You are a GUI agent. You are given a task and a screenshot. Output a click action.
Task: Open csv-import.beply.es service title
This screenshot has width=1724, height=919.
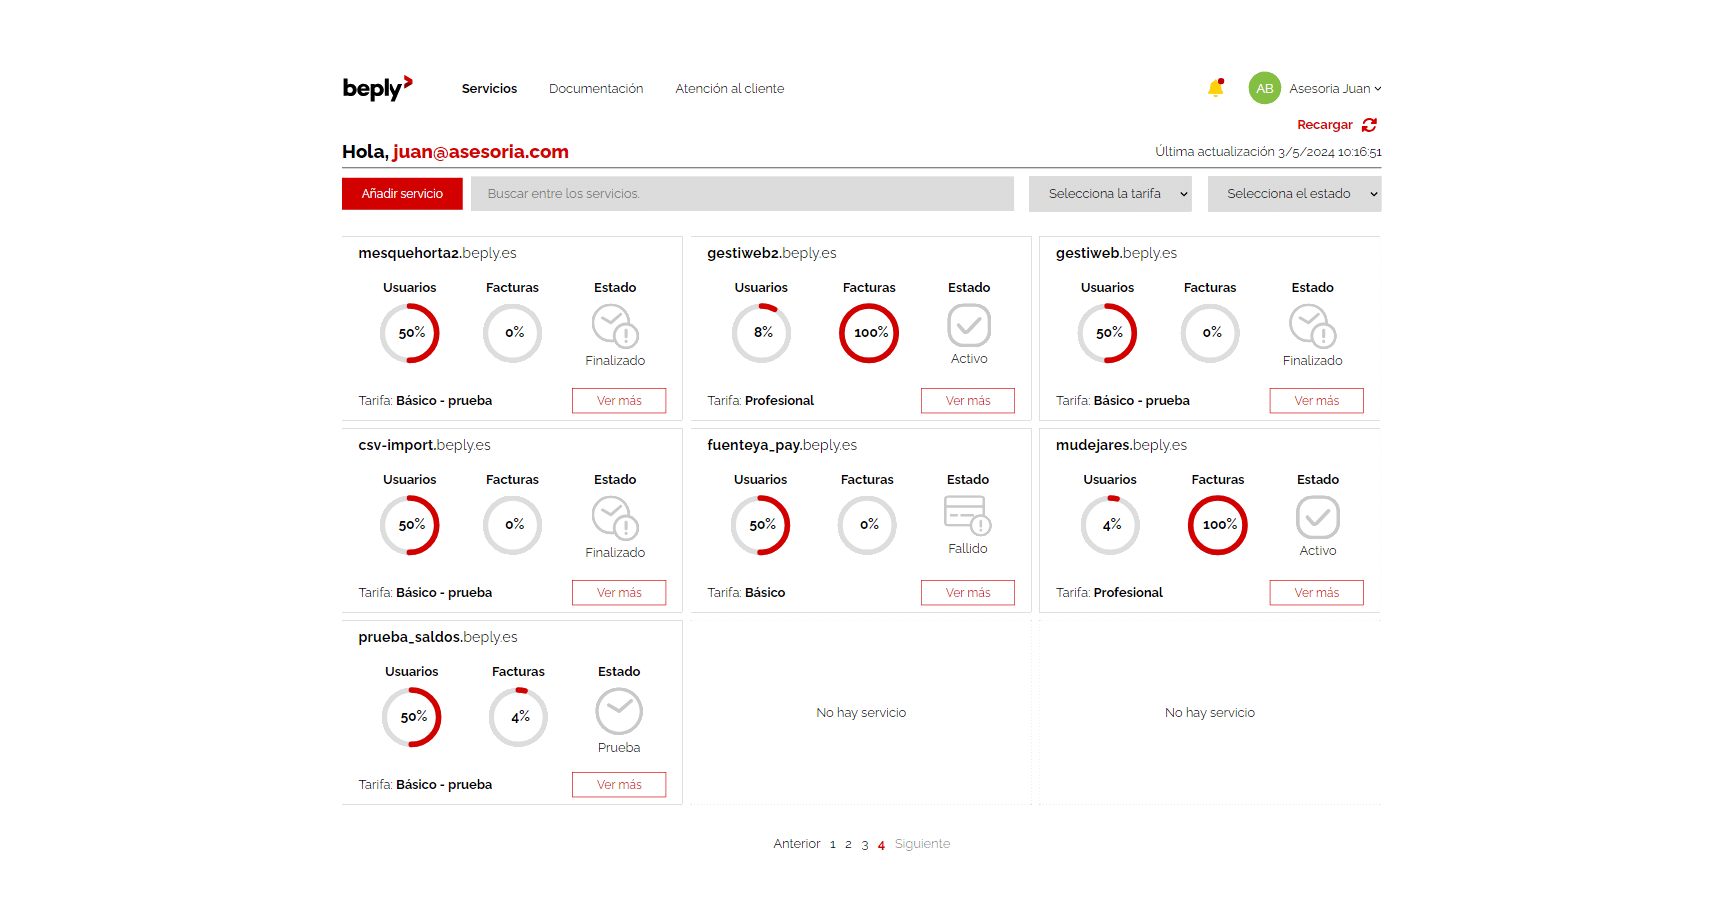tap(424, 446)
